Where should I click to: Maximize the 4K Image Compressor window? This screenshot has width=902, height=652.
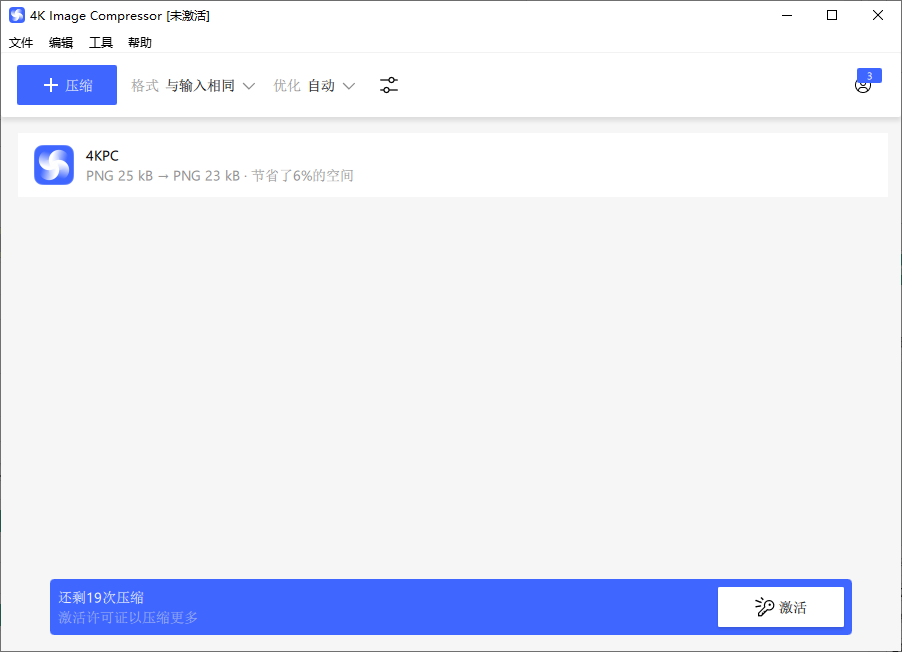tap(832, 16)
